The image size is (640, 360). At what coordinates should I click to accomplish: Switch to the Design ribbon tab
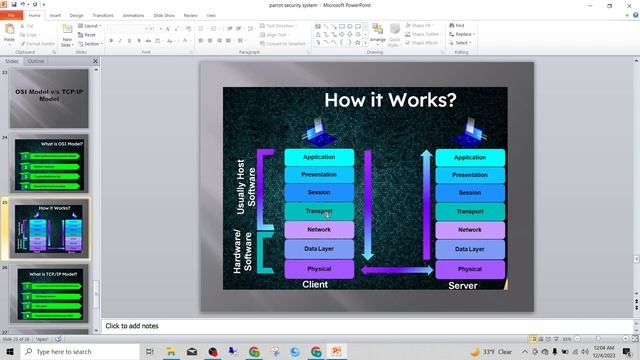pyautogui.click(x=76, y=16)
